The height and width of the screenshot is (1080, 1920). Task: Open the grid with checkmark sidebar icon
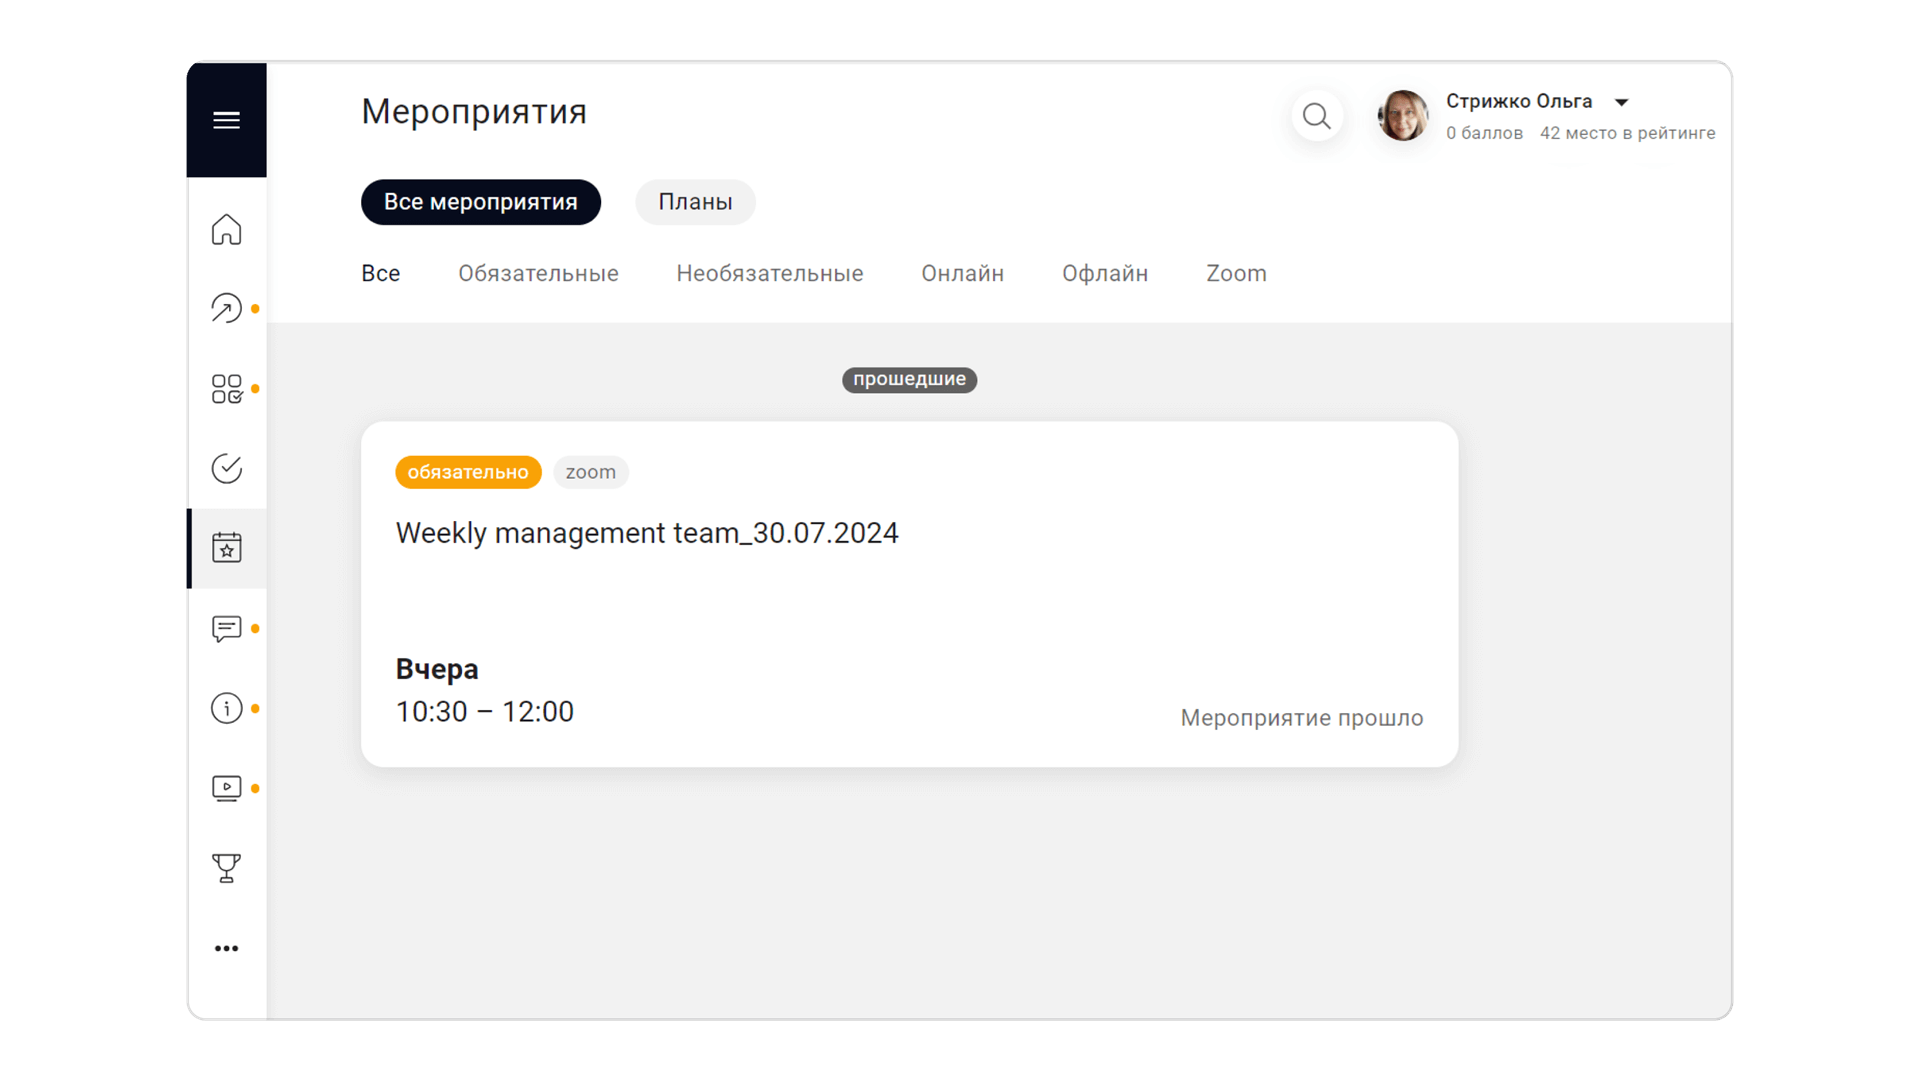click(226, 388)
